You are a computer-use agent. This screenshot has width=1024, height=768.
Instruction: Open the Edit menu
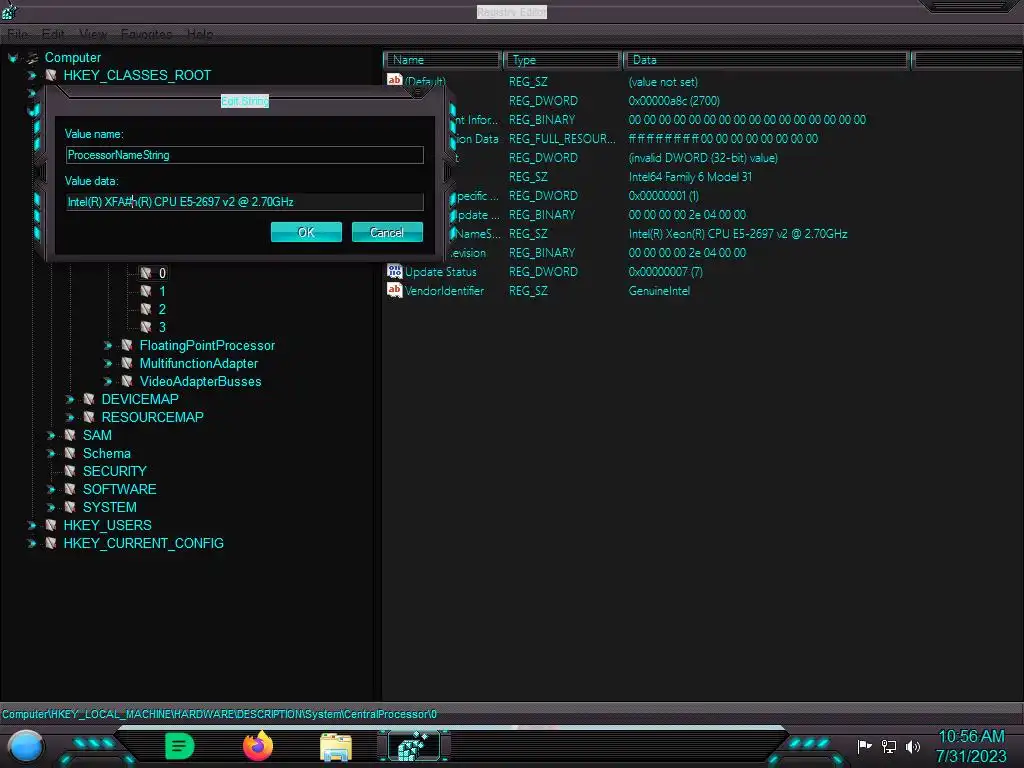point(53,34)
